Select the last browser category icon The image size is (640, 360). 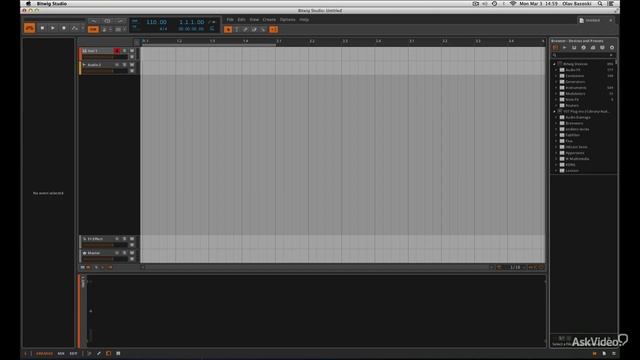pos(612,48)
